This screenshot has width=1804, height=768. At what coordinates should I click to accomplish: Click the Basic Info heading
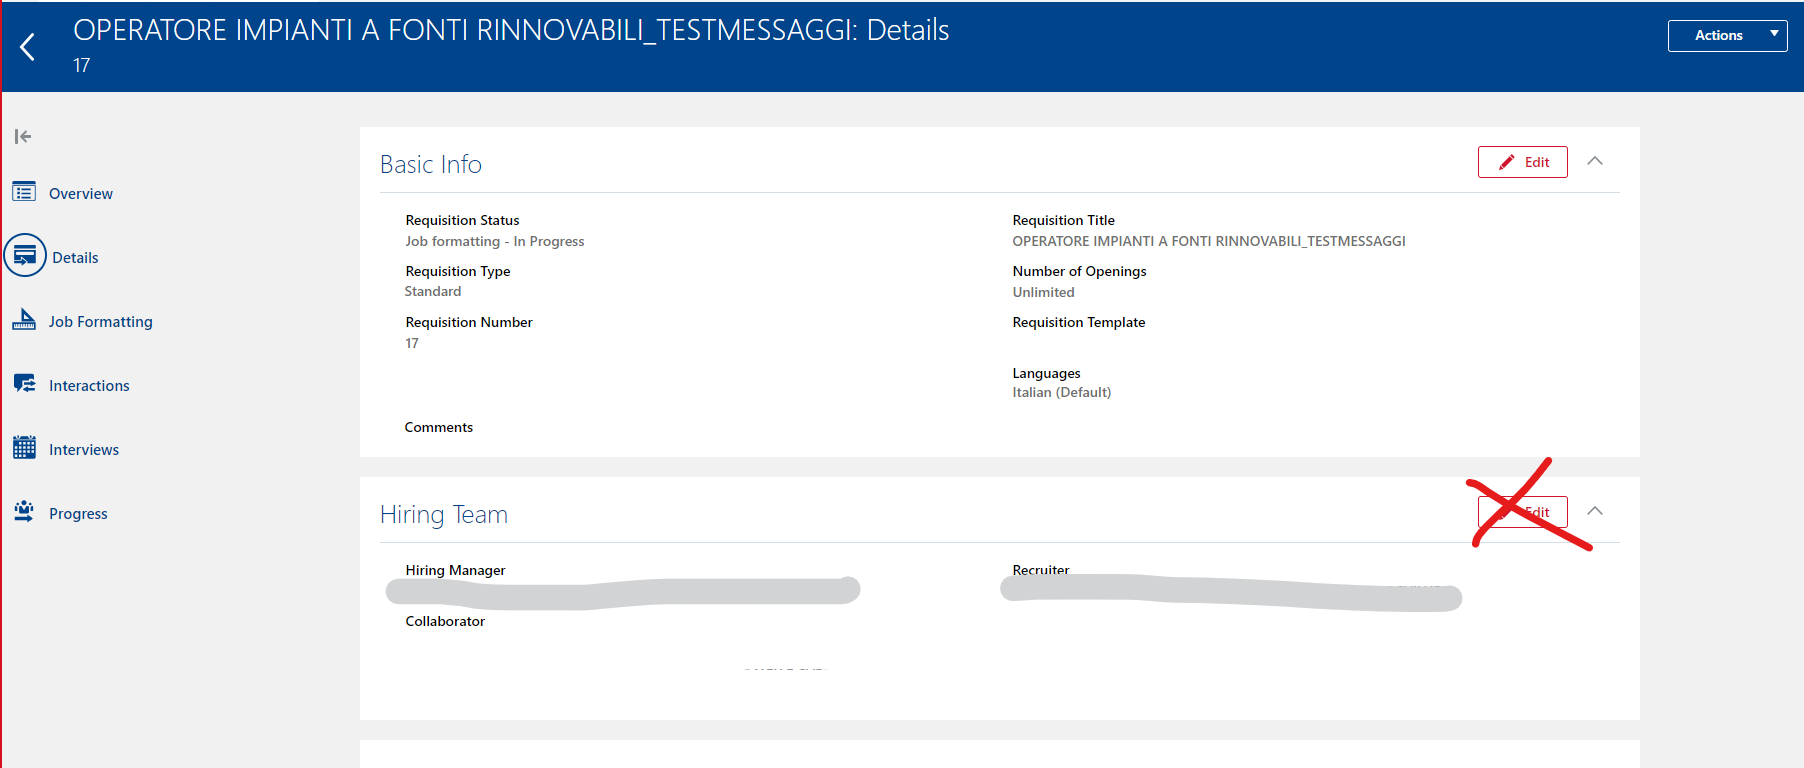point(431,164)
